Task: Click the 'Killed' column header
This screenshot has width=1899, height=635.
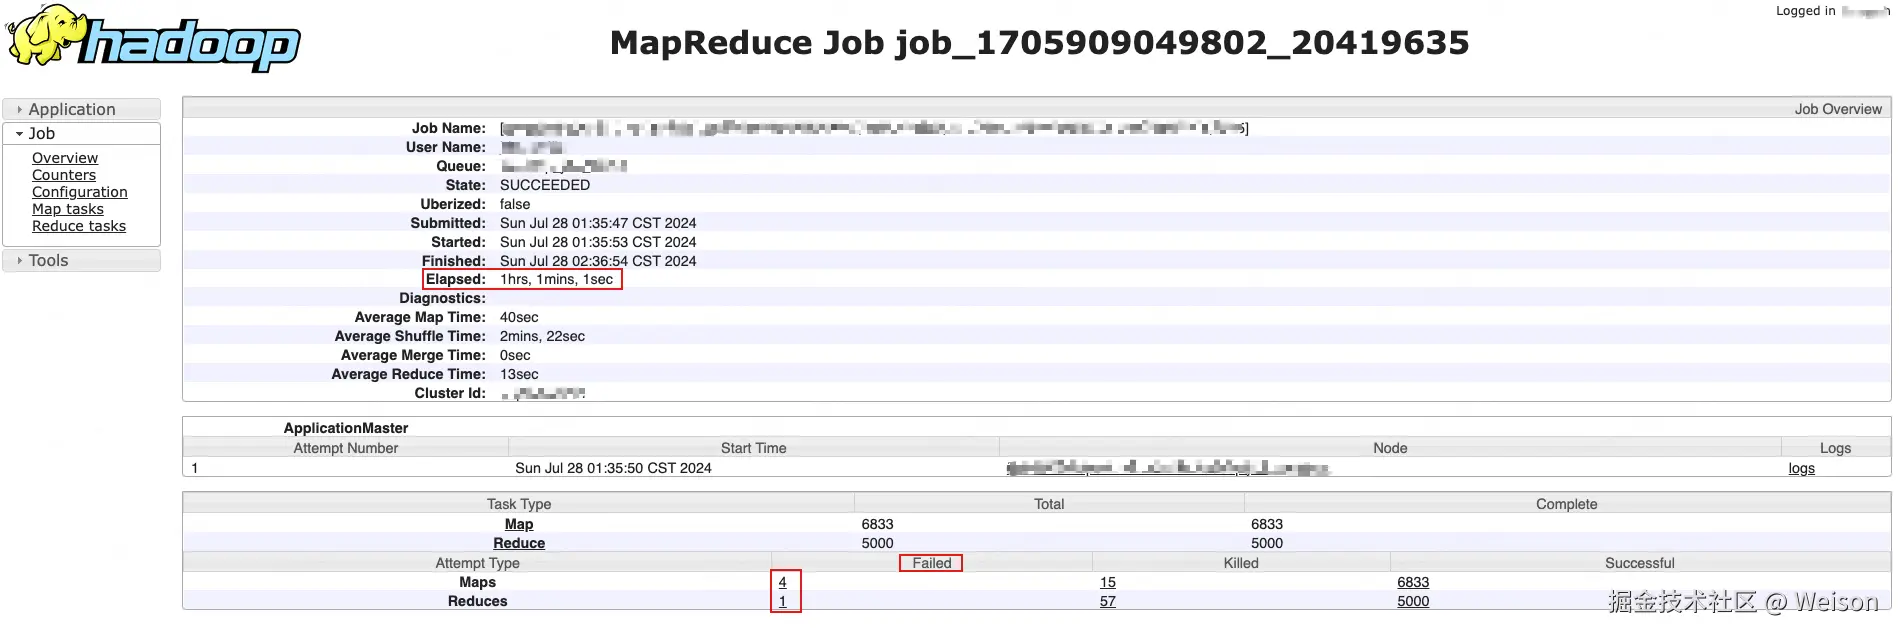Action: [x=1241, y=563]
